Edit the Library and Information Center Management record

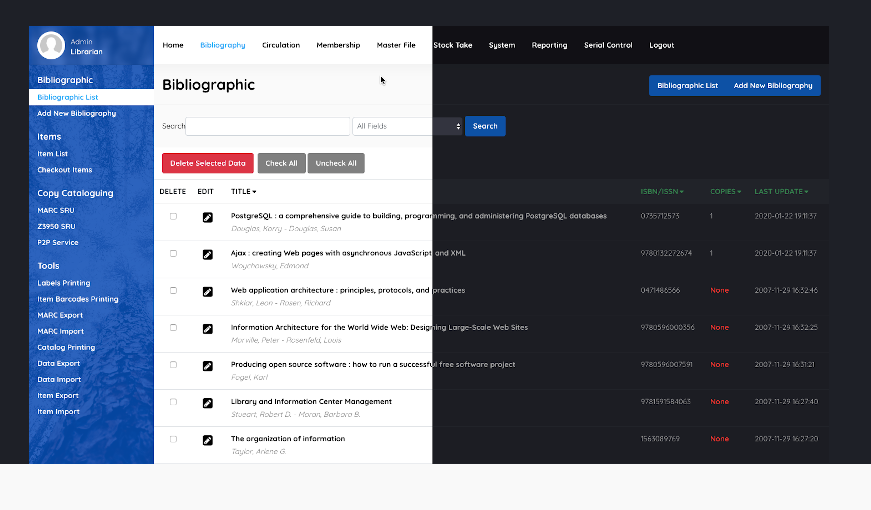click(208, 403)
